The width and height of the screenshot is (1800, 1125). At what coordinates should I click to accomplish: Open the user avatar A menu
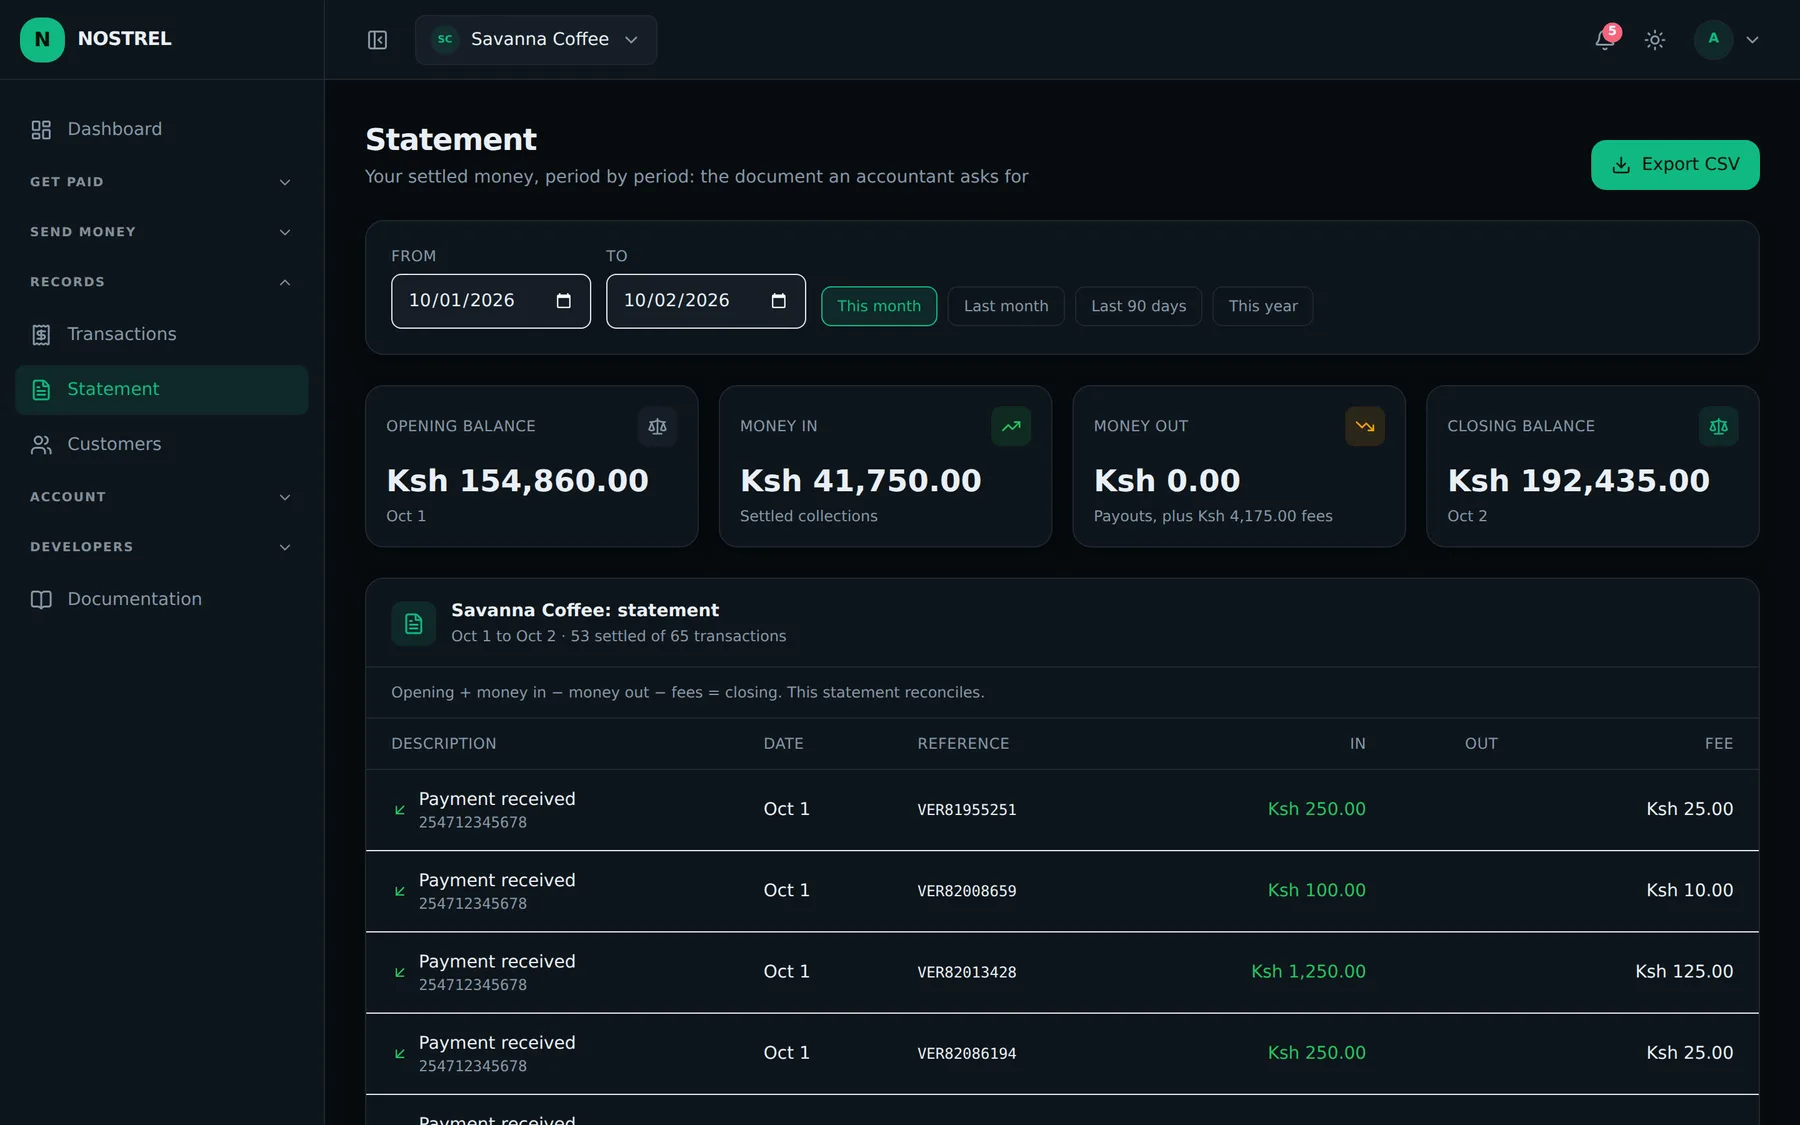(x=1713, y=39)
